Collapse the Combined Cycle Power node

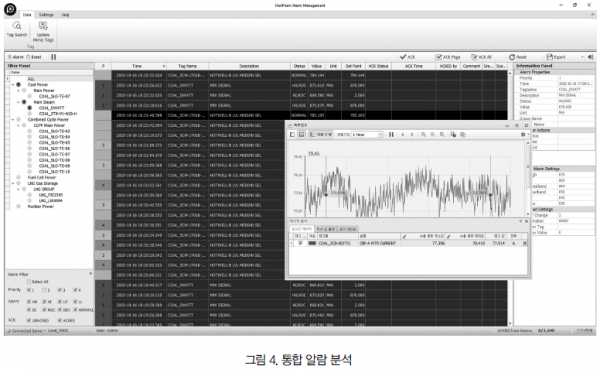[13, 119]
